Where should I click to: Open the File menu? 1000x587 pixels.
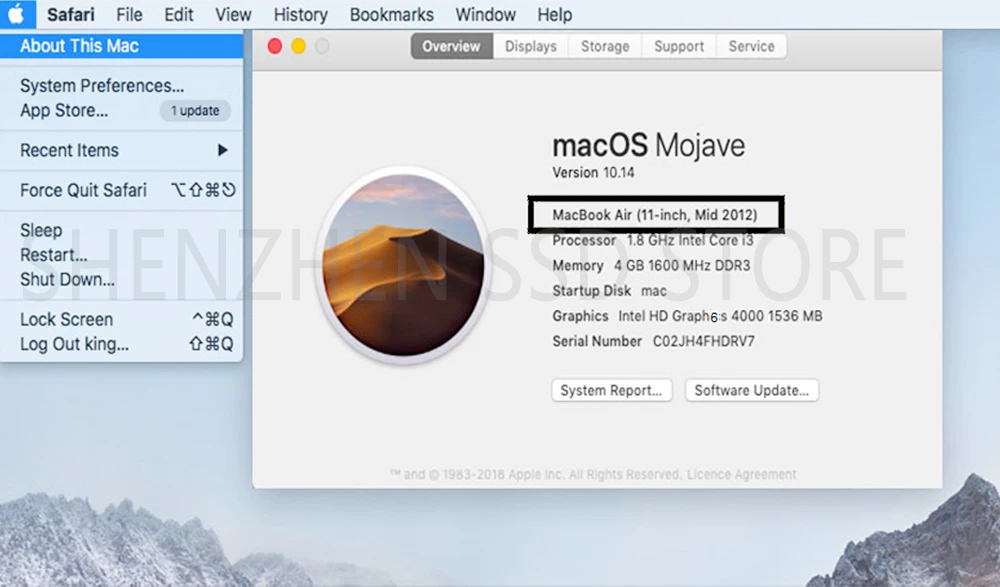(129, 14)
